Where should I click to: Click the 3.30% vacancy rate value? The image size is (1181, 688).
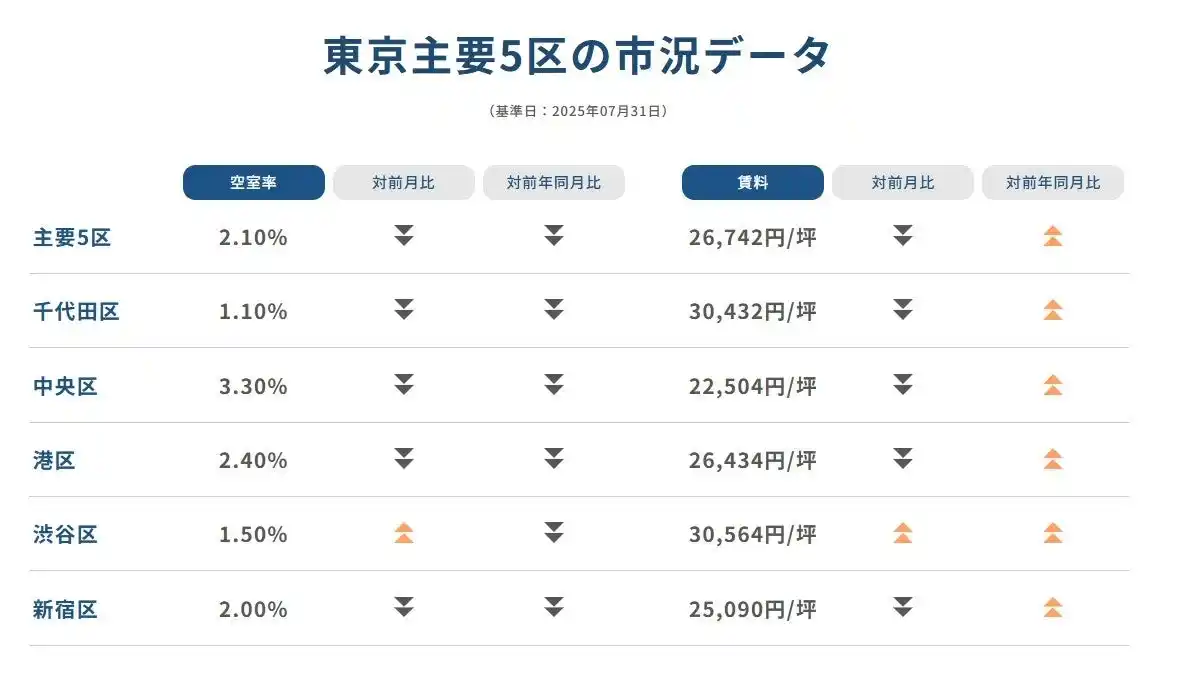[x=253, y=386]
